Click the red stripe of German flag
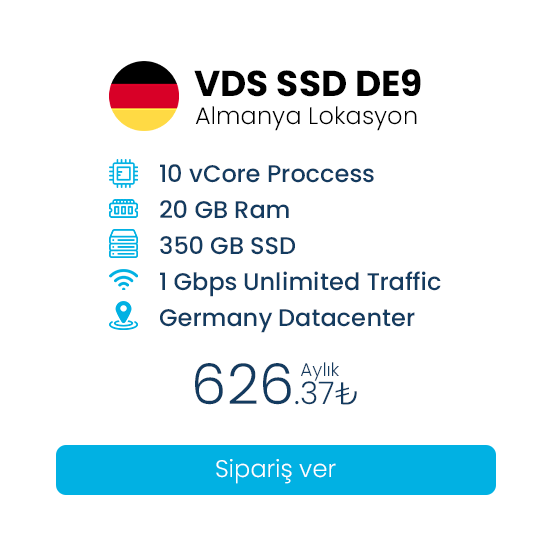The height and width of the screenshot is (550, 550). coord(144,96)
